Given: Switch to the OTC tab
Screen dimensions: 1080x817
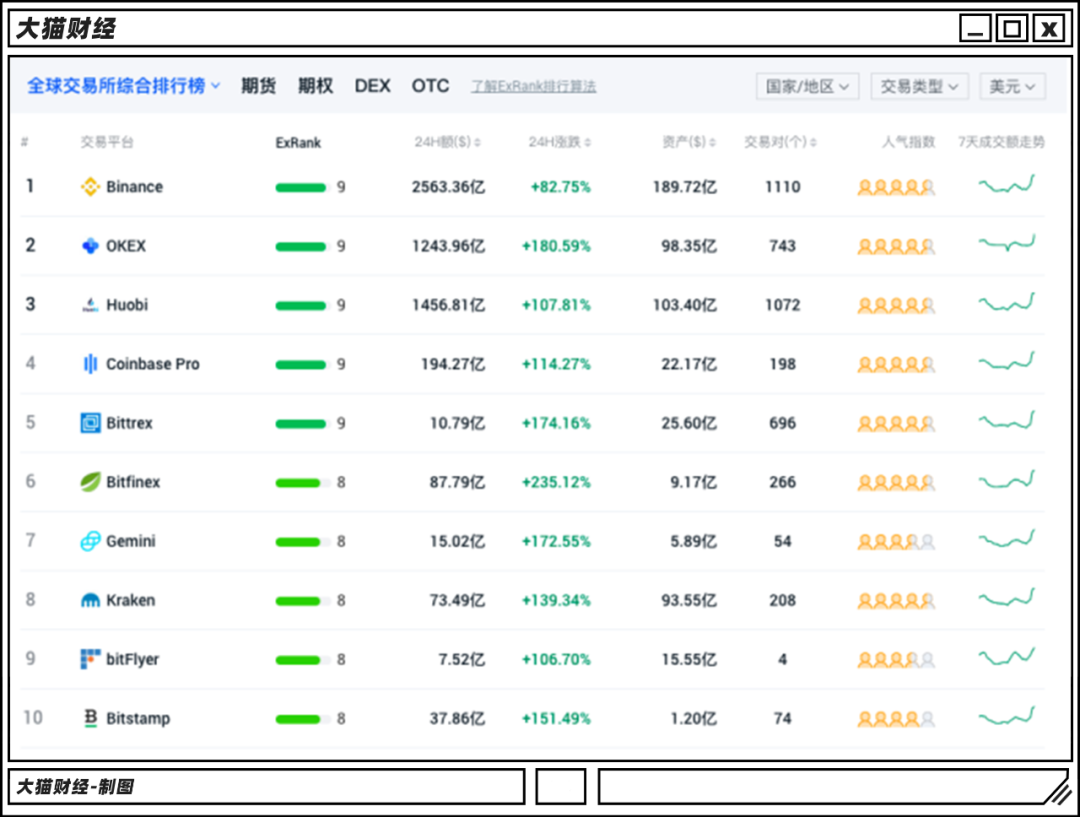Looking at the screenshot, I should pyautogui.click(x=430, y=86).
